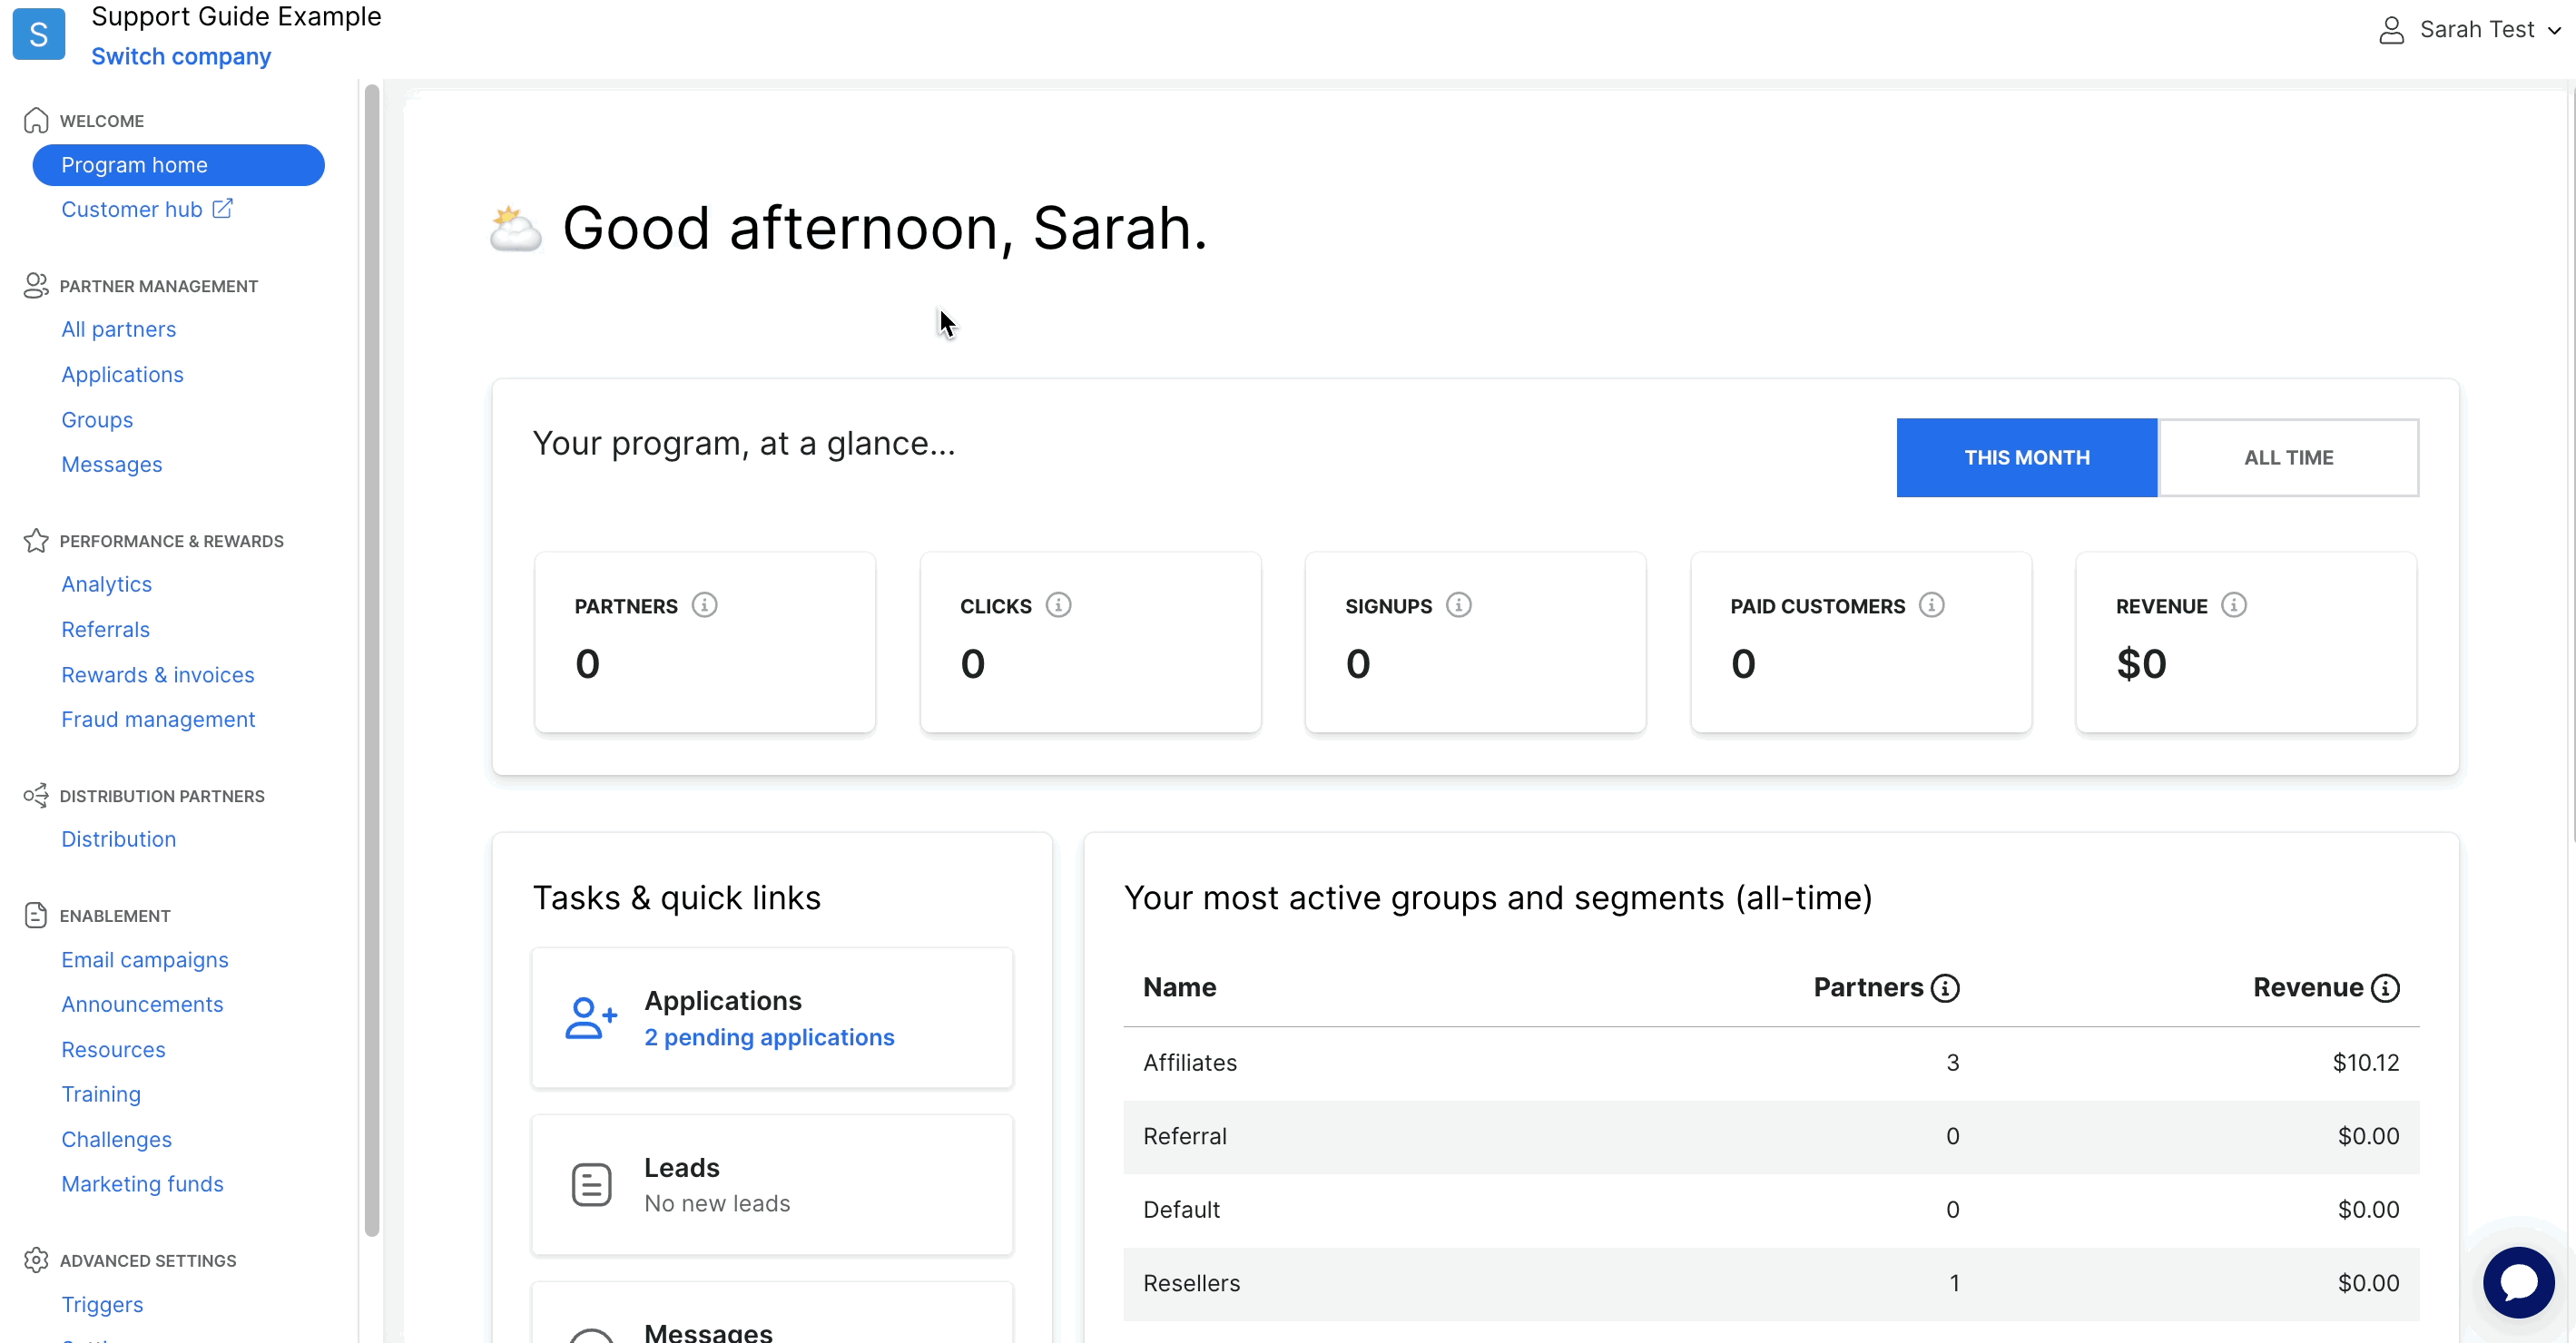2576x1343 pixels.
Task: Click the Resellers row name
Action: [x=1191, y=1283]
